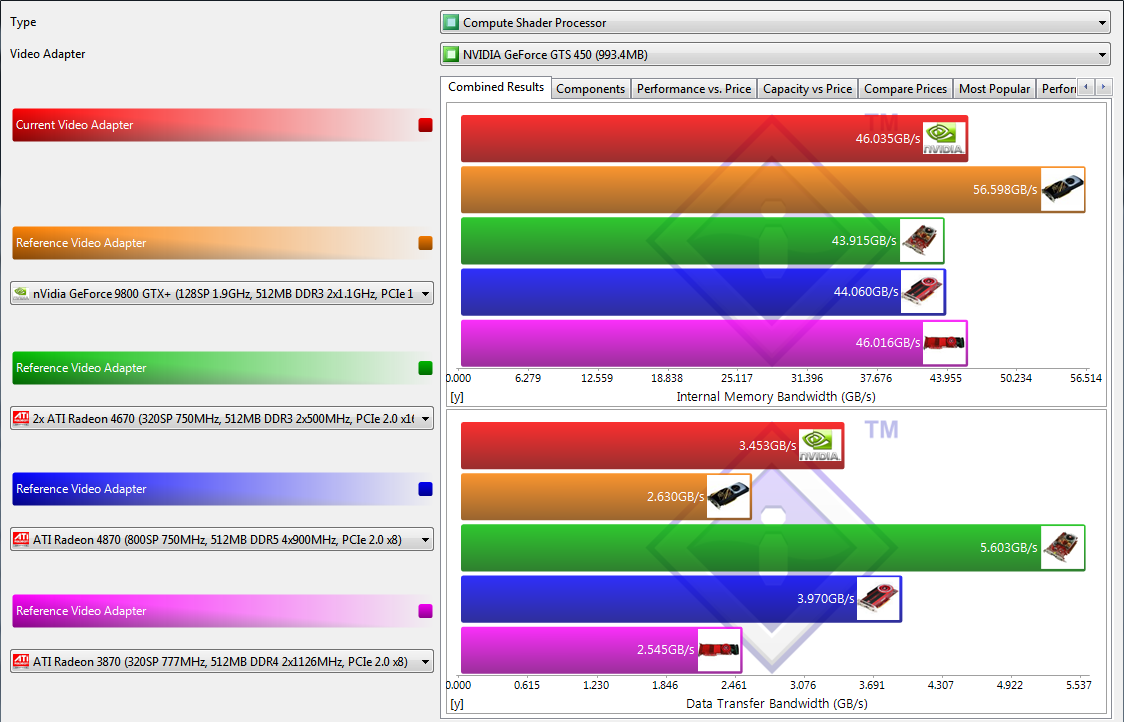The height and width of the screenshot is (722, 1124).
Task: Click the green Reference Video Adapter label bar
Action: (222, 368)
